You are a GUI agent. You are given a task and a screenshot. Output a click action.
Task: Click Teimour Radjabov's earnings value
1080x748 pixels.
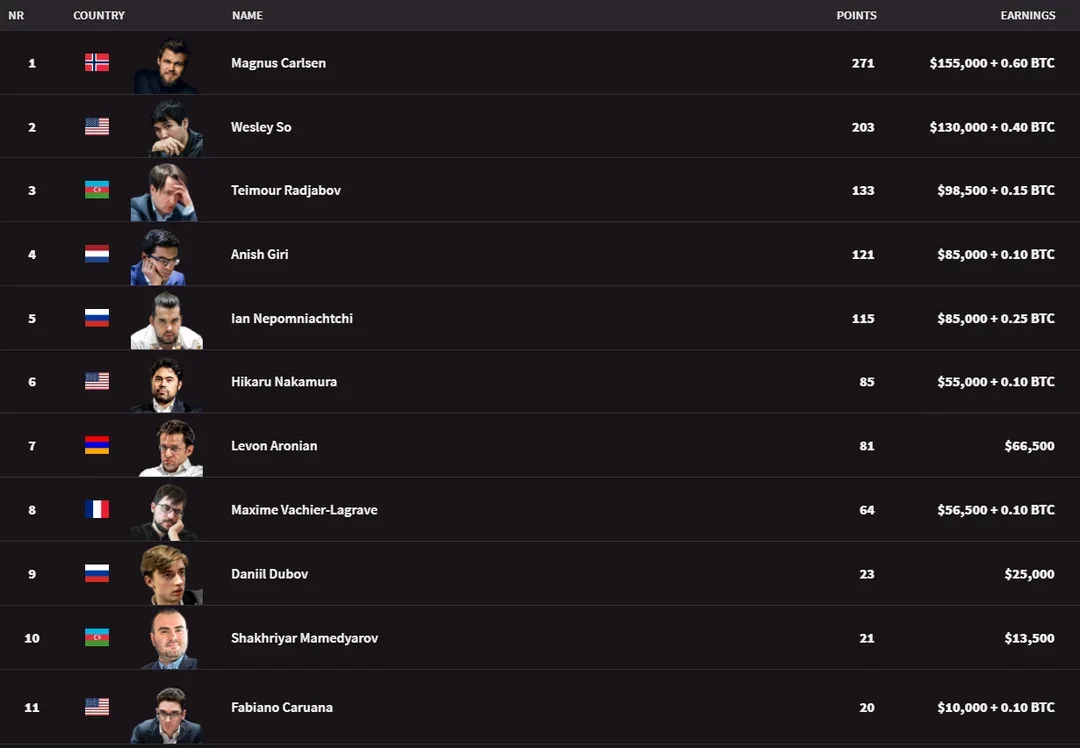pyautogui.click(x=991, y=190)
